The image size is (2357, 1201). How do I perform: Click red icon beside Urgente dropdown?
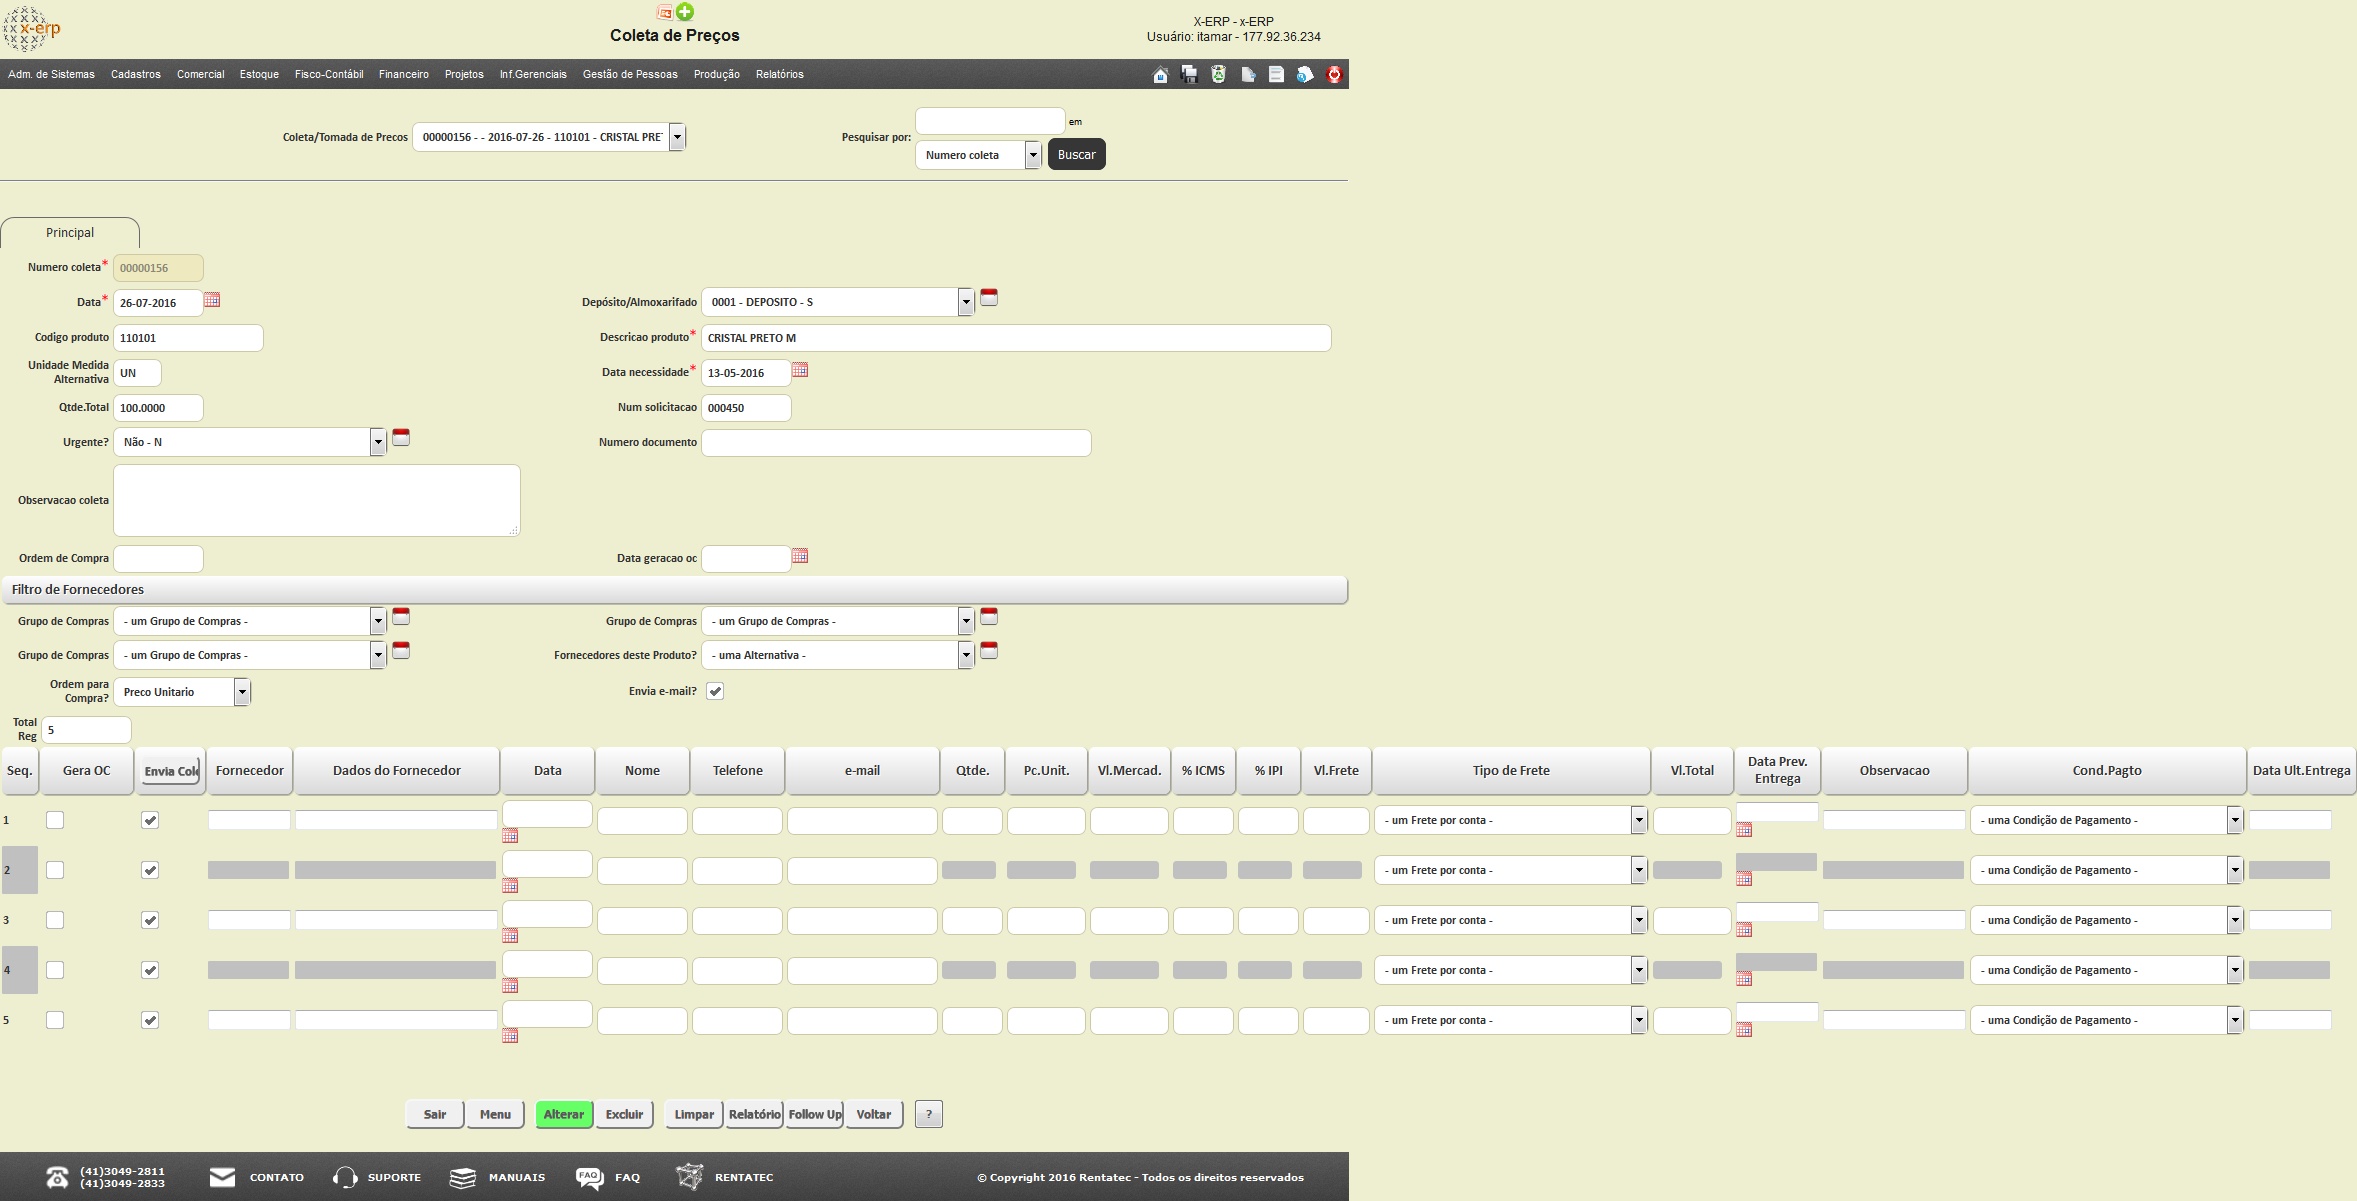[x=401, y=438]
